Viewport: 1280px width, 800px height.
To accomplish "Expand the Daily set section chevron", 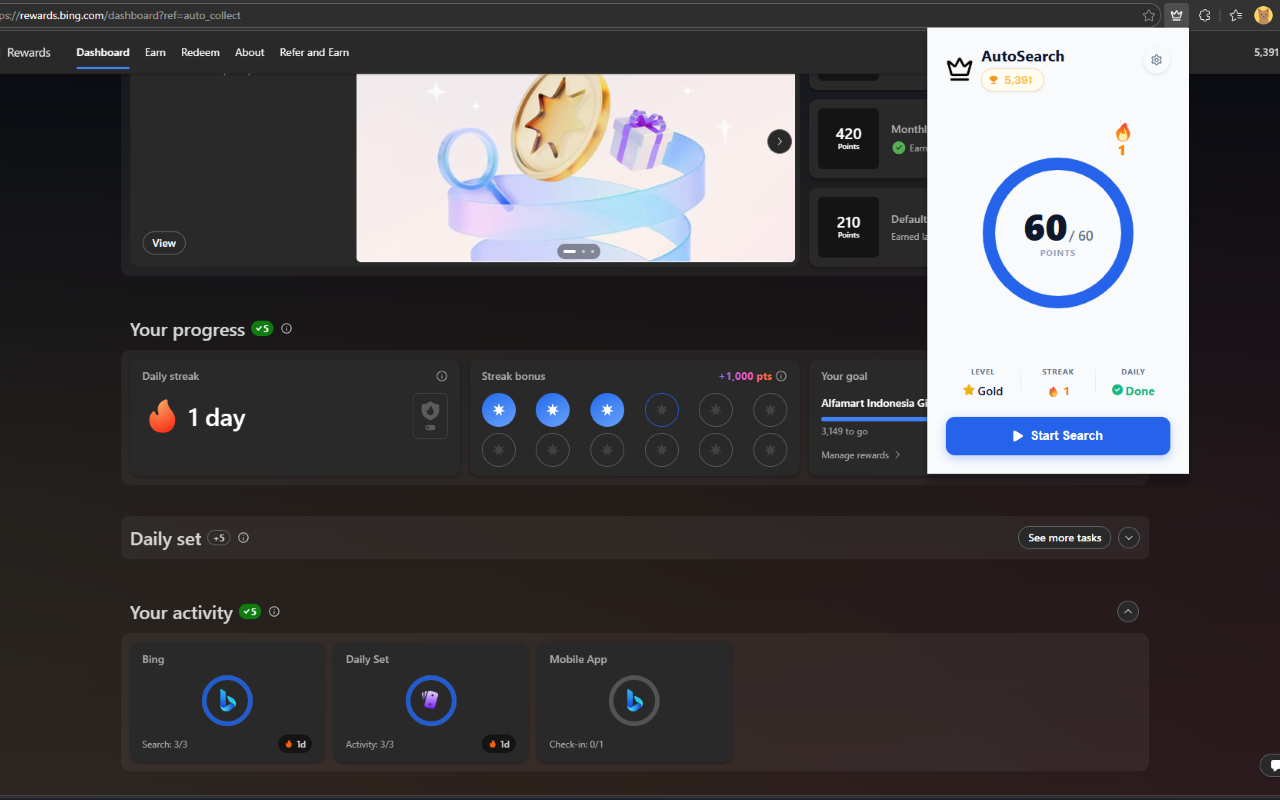I will [1129, 538].
